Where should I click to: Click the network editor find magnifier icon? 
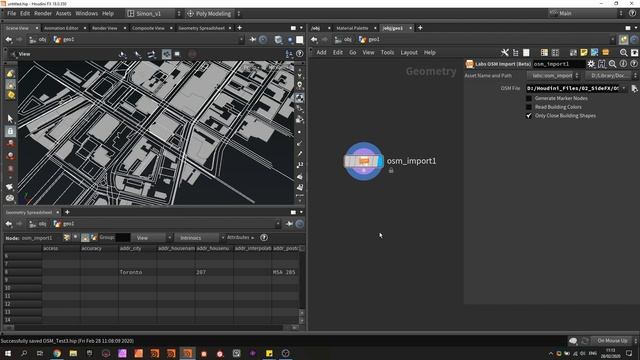[x=623, y=53]
